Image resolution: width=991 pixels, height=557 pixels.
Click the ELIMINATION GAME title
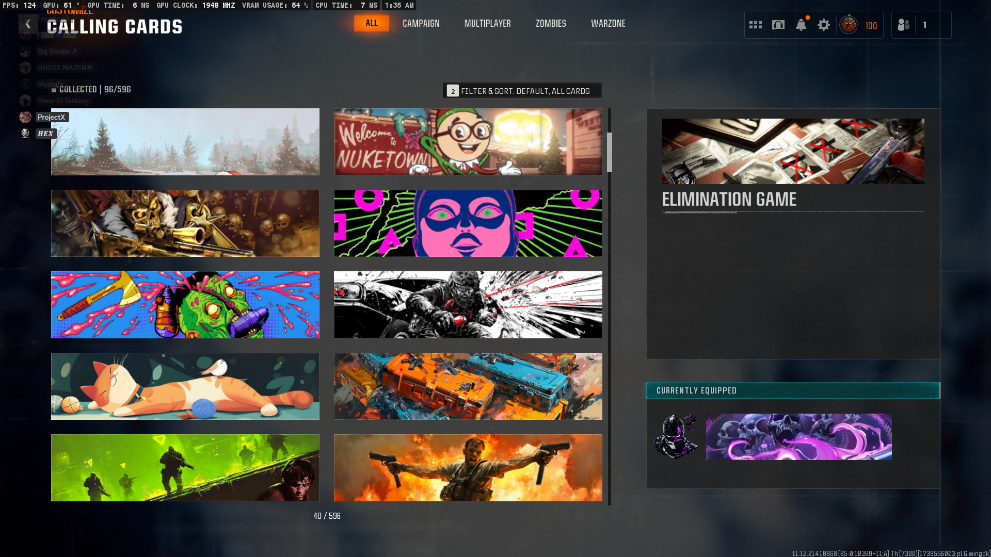pyautogui.click(x=729, y=199)
